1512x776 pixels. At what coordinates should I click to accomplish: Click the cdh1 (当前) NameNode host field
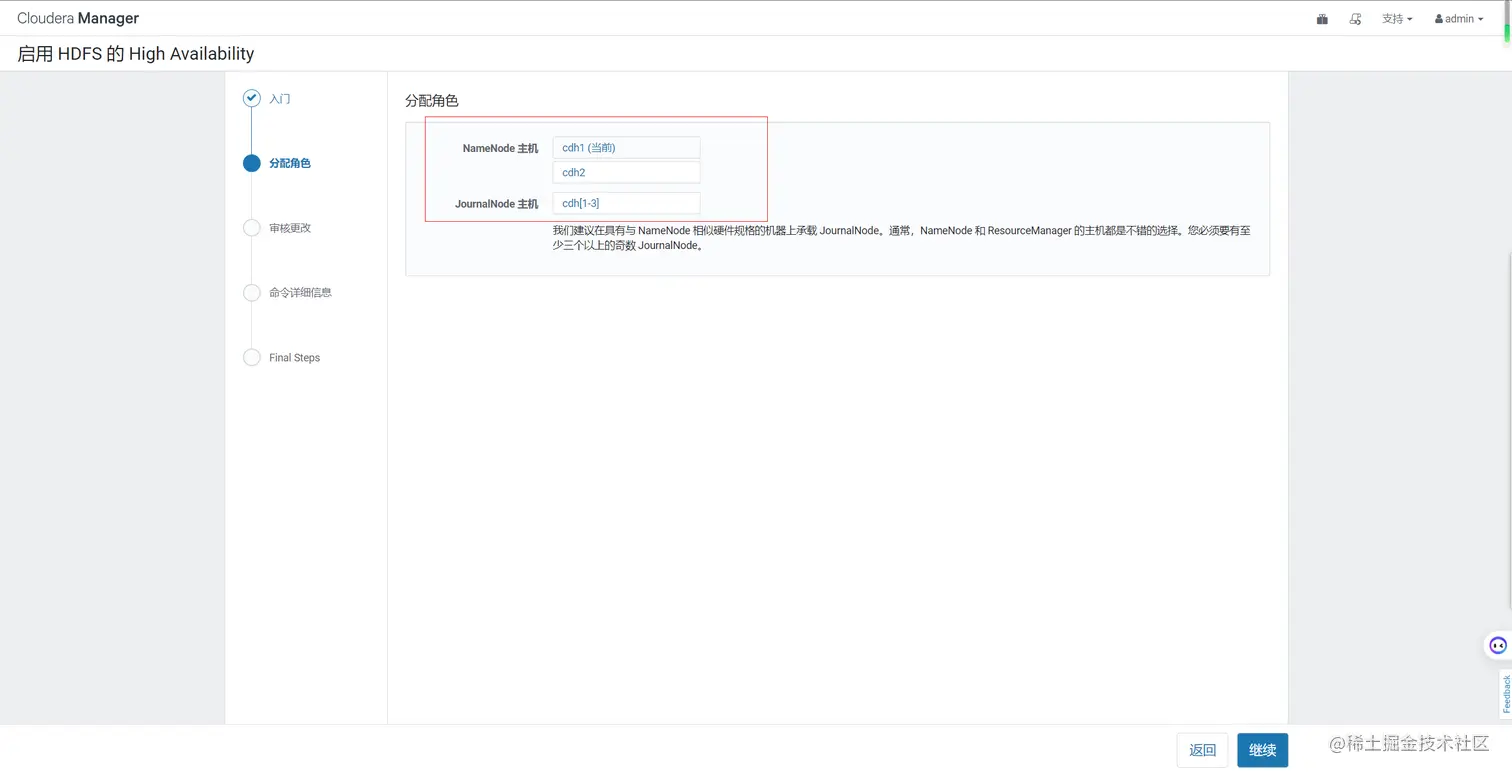pos(626,148)
